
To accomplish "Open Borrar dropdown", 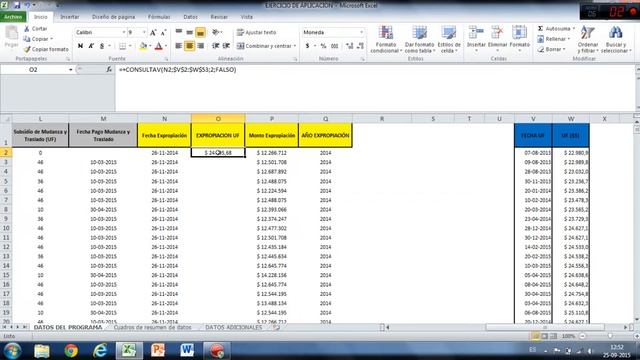I will tap(552, 49).
